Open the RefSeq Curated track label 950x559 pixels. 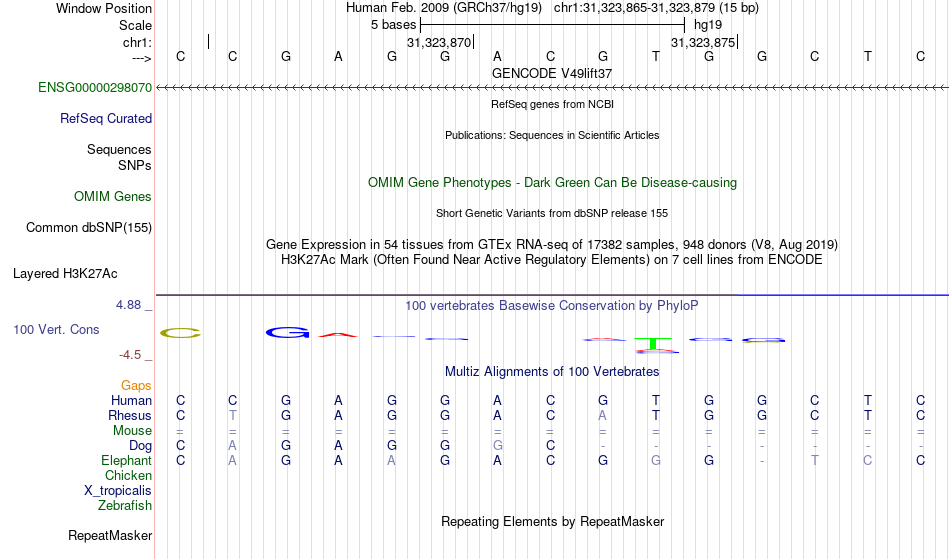click(x=106, y=118)
